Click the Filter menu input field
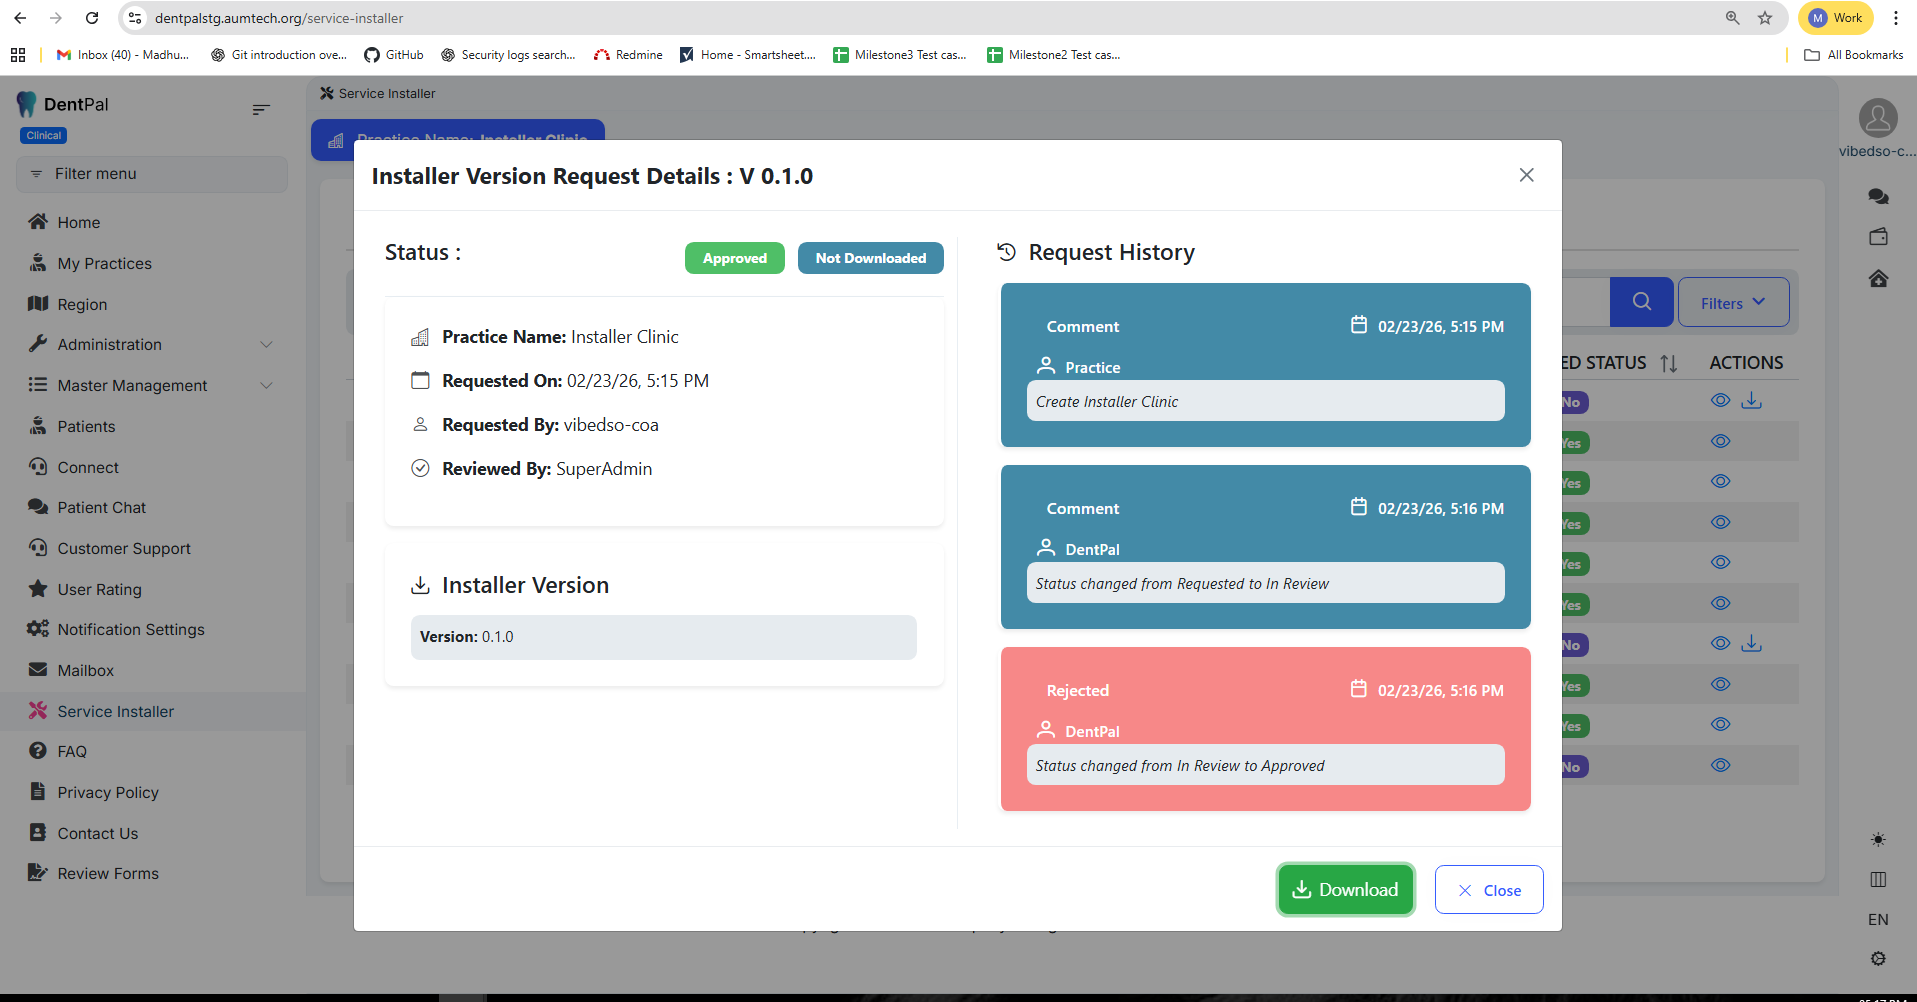The width and height of the screenshot is (1917, 1002). [x=152, y=174]
